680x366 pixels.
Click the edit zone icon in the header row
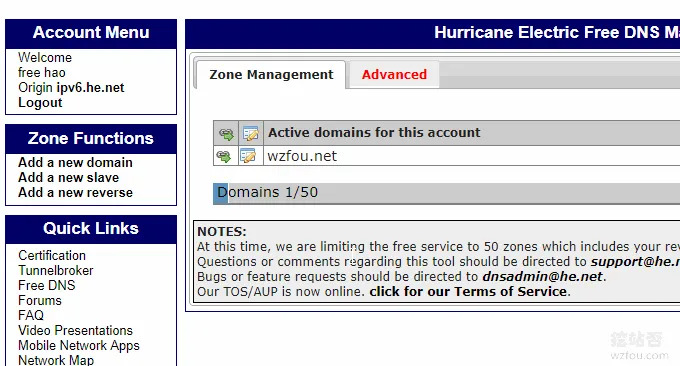click(251, 133)
